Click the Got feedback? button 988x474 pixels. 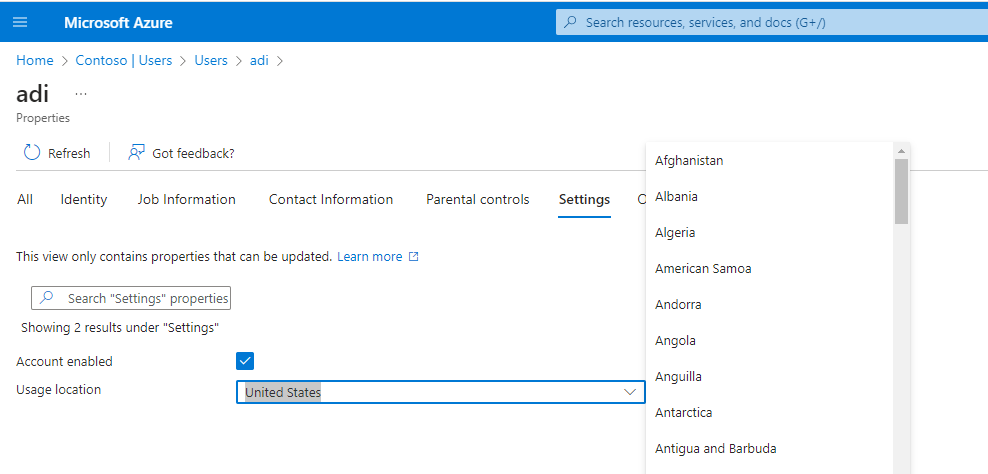[x=181, y=153]
